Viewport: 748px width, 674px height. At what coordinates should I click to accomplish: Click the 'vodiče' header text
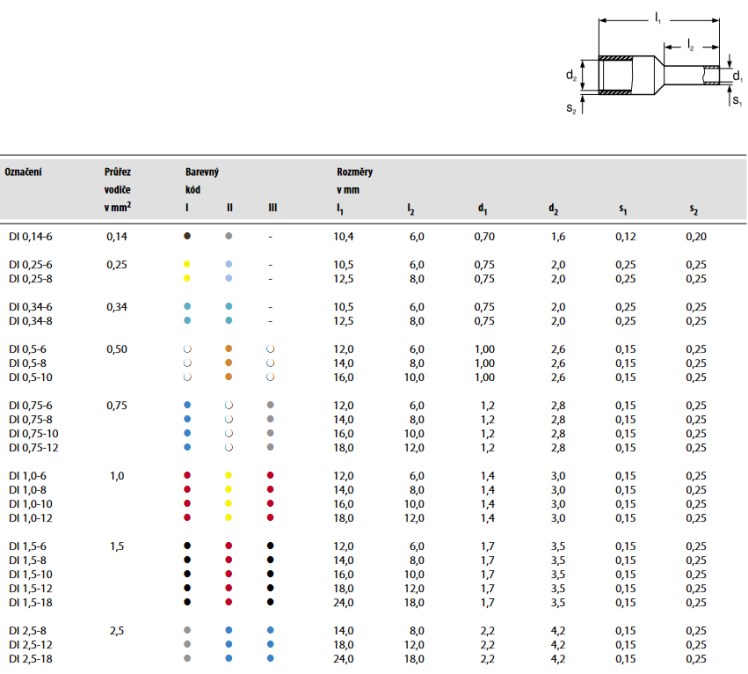(x=117, y=189)
